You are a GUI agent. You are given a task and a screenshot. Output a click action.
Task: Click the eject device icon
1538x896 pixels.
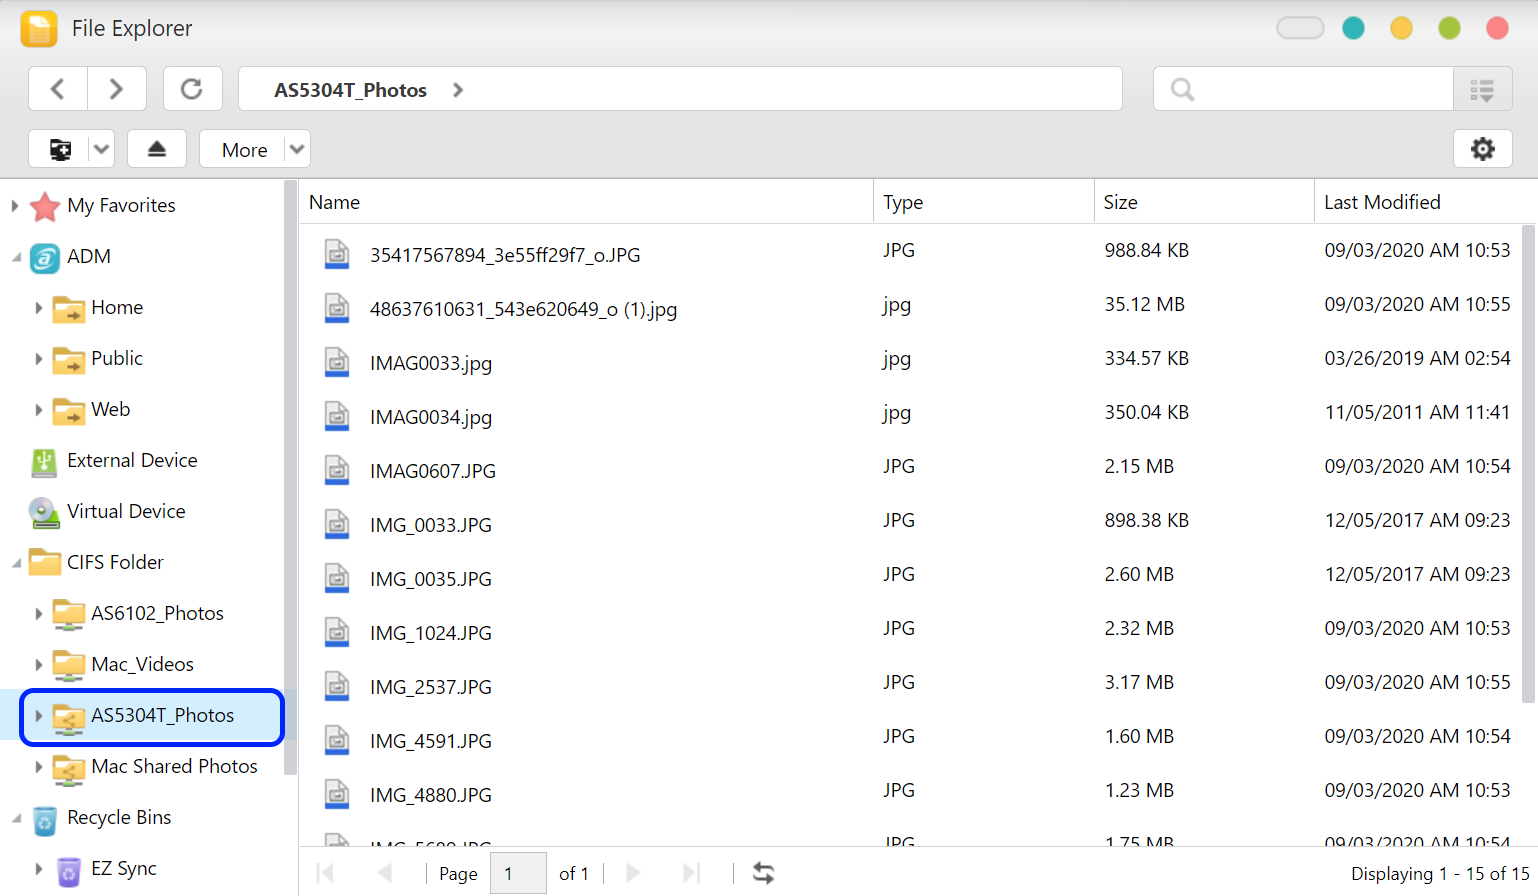click(157, 149)
